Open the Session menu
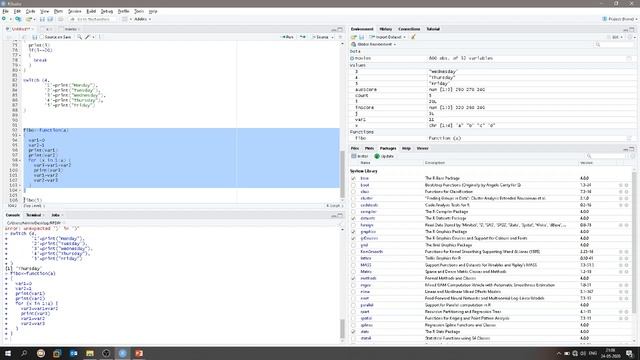Screen dimensions: 640x360 [74, 11]
